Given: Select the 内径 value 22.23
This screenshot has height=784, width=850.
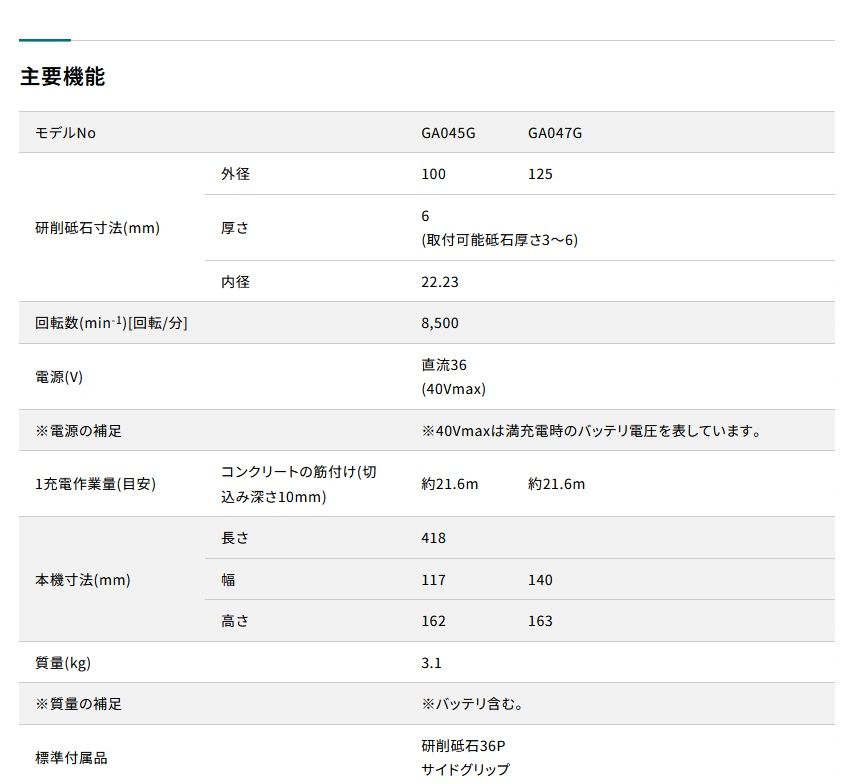Looking at the screenshot, I should pyautogui.click(x=441, y=281).
